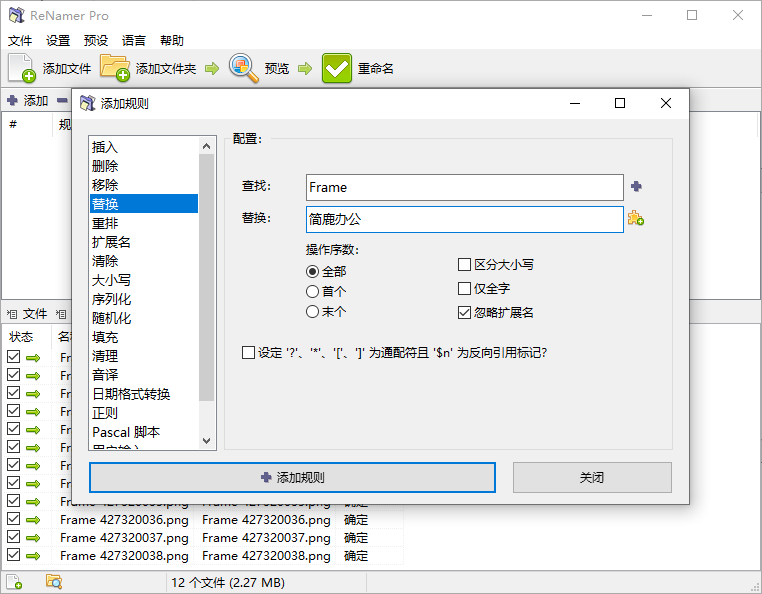The image size is (762, 594).
Task: Click the rule list scroll down arrow
Action: 207,440
